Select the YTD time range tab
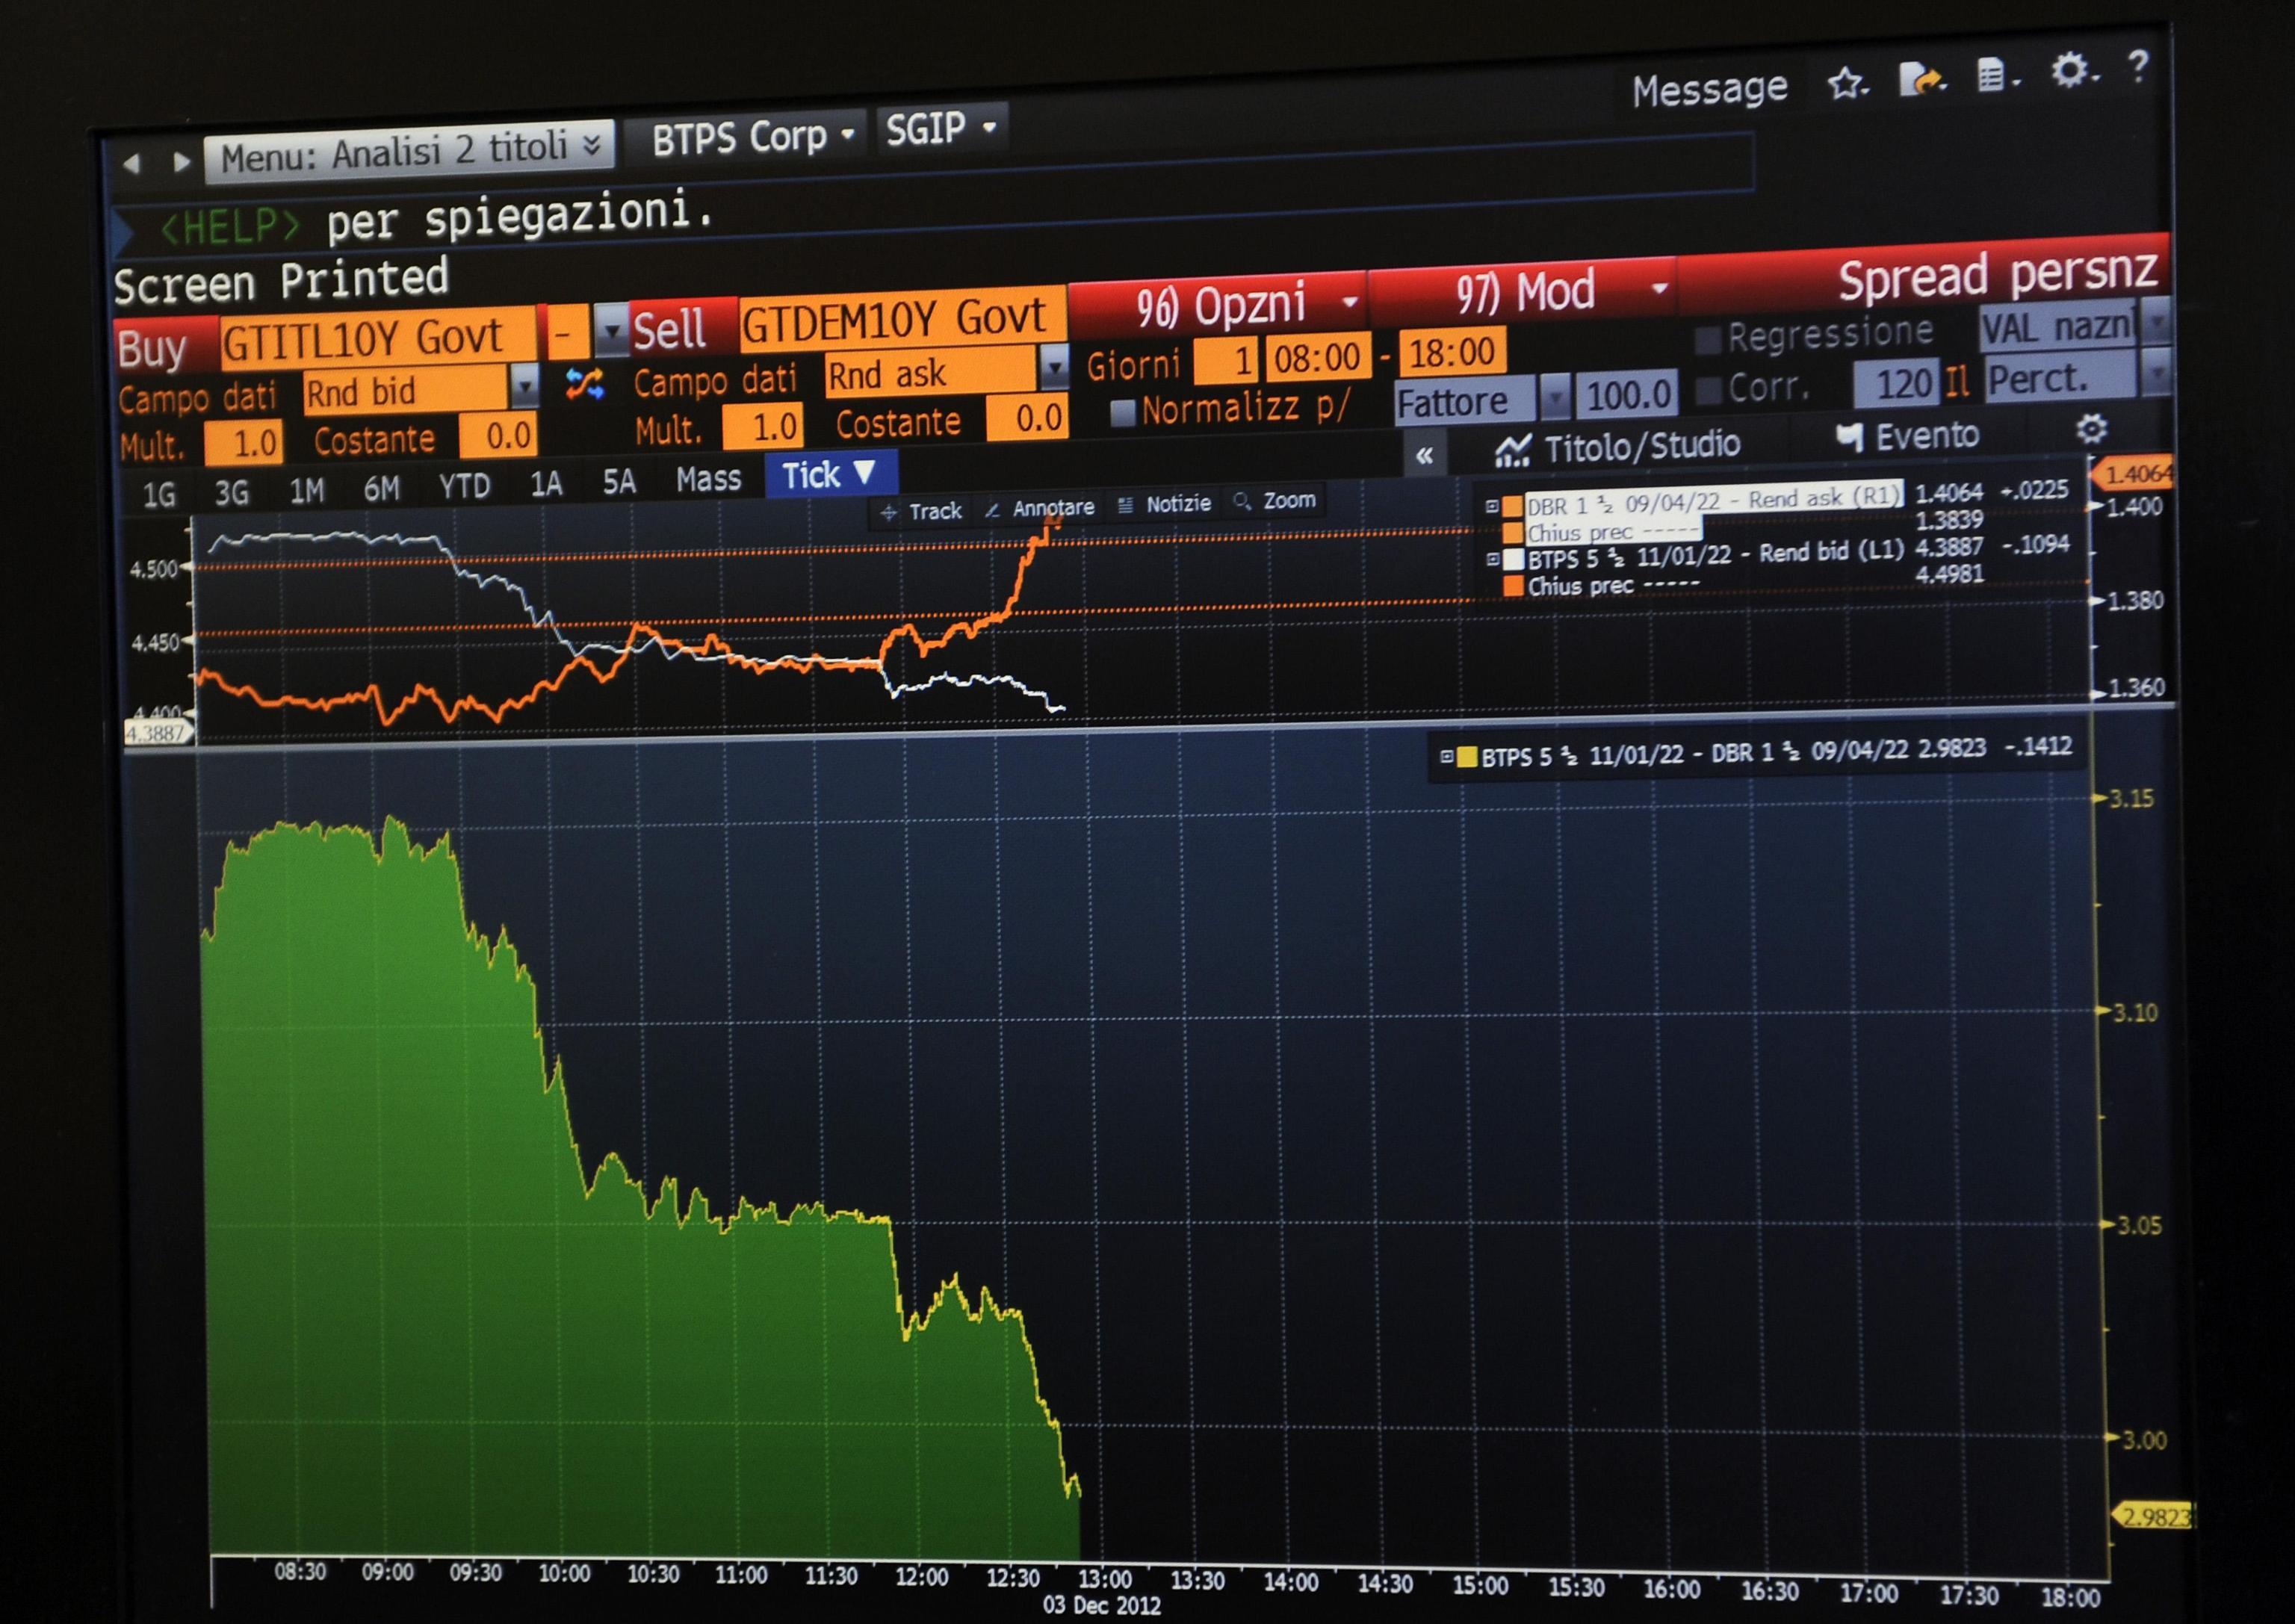The width and height of the screenshot is (2295, 1624). (464, 487)
